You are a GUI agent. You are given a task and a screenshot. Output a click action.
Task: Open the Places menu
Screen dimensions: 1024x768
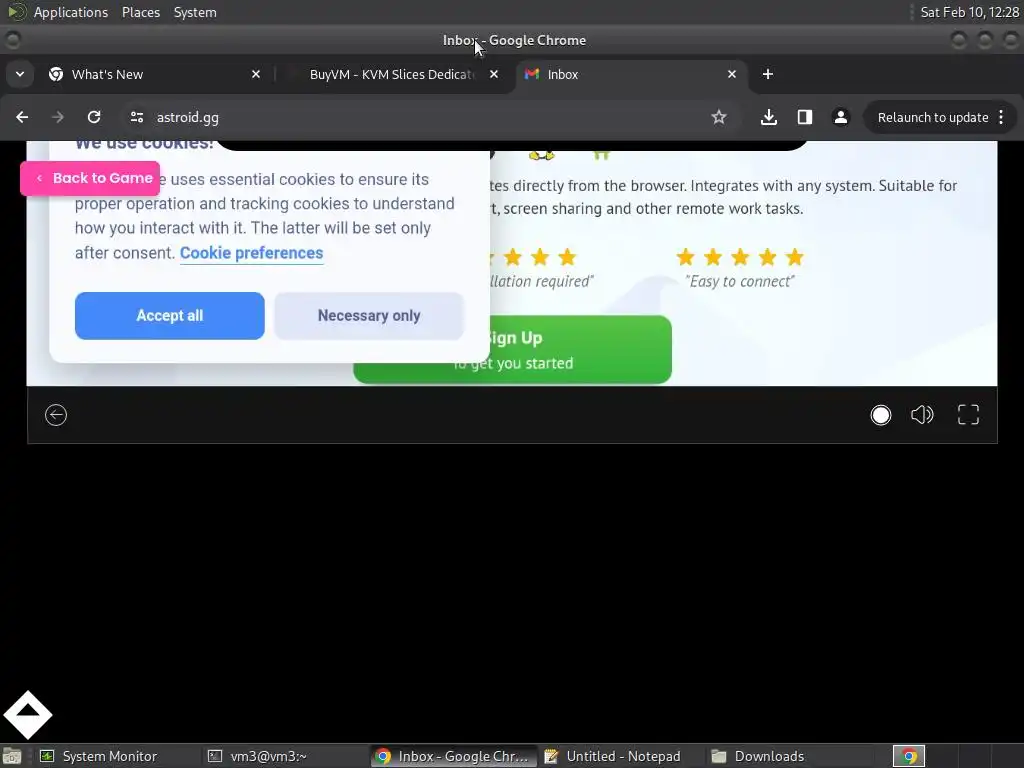pyautogui.click(x=140, y=12)
